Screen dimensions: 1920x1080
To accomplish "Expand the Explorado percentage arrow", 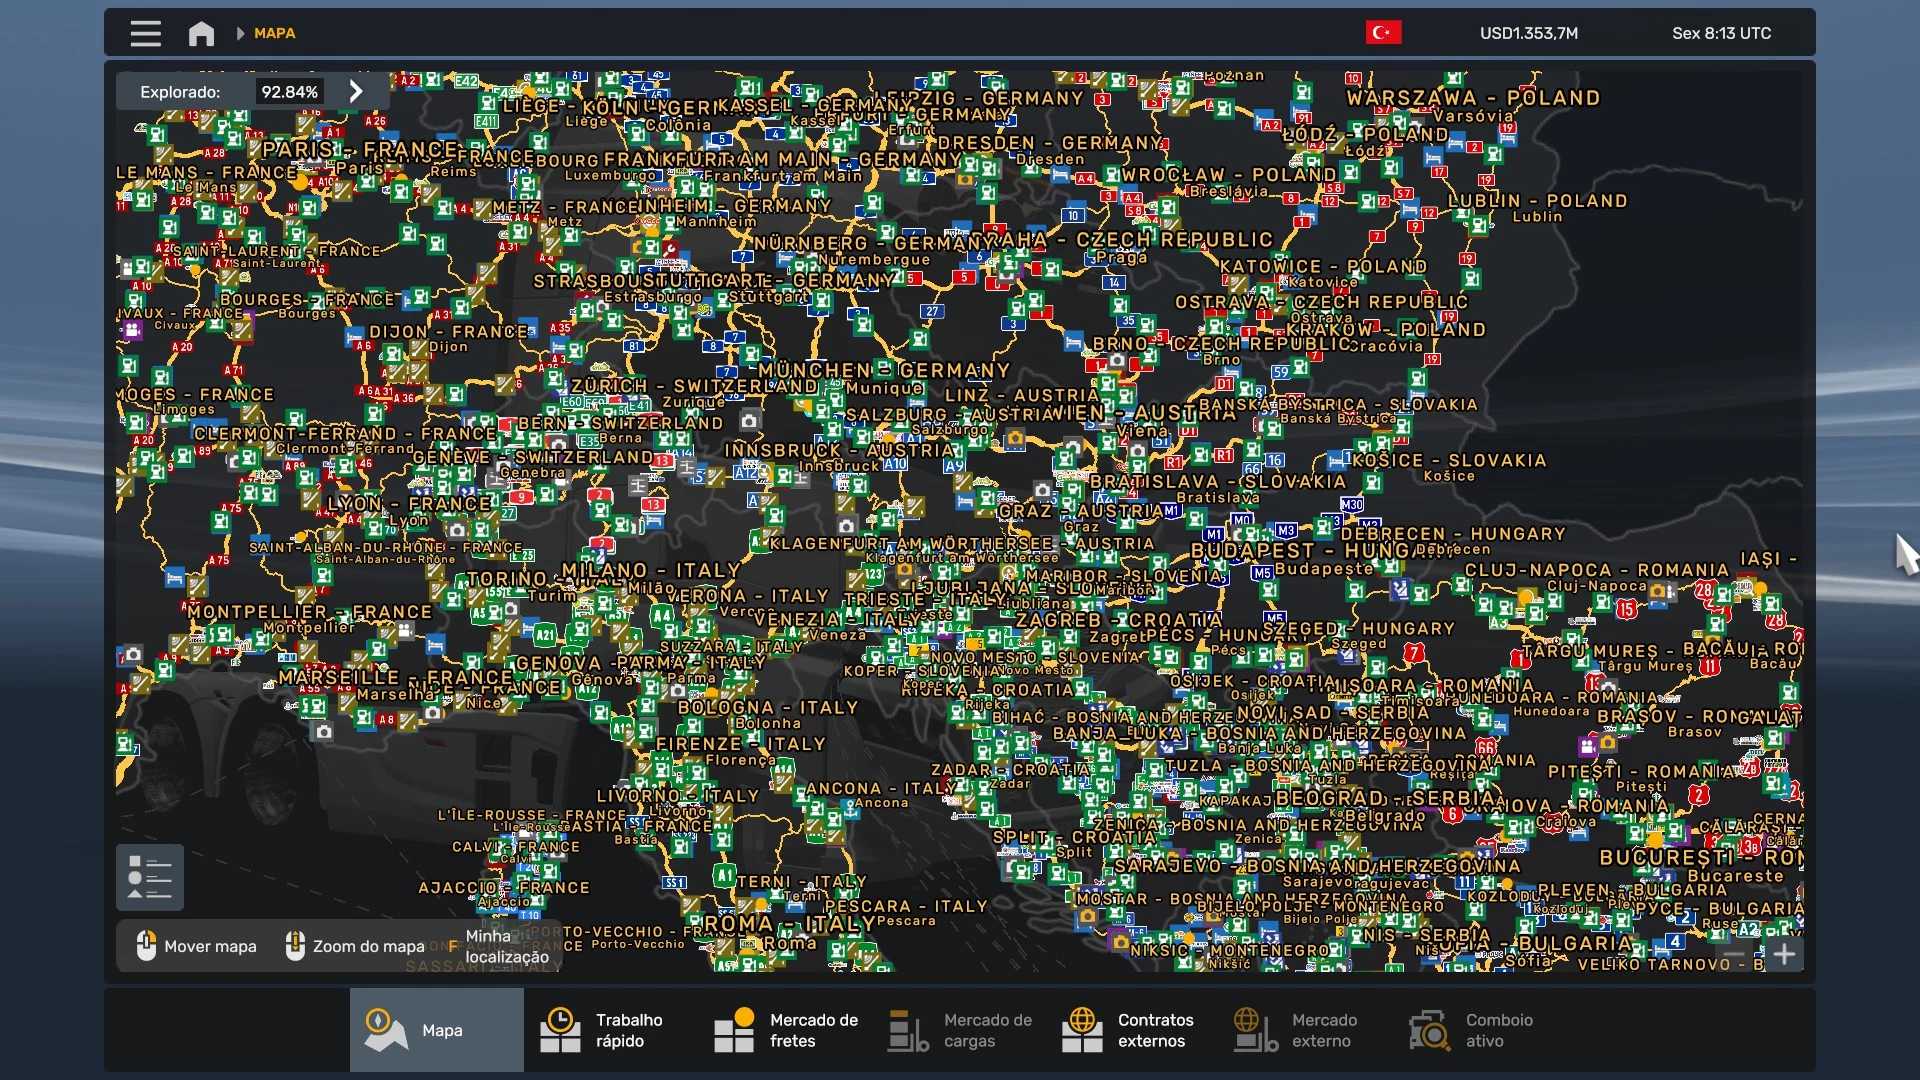I will pyautogui.click(x=356, y=91).
